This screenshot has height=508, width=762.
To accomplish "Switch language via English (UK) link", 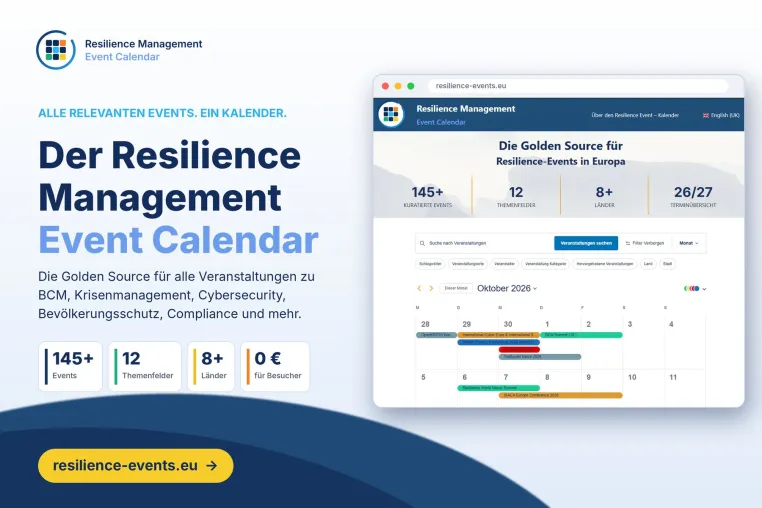I will (x=721, y=115).
